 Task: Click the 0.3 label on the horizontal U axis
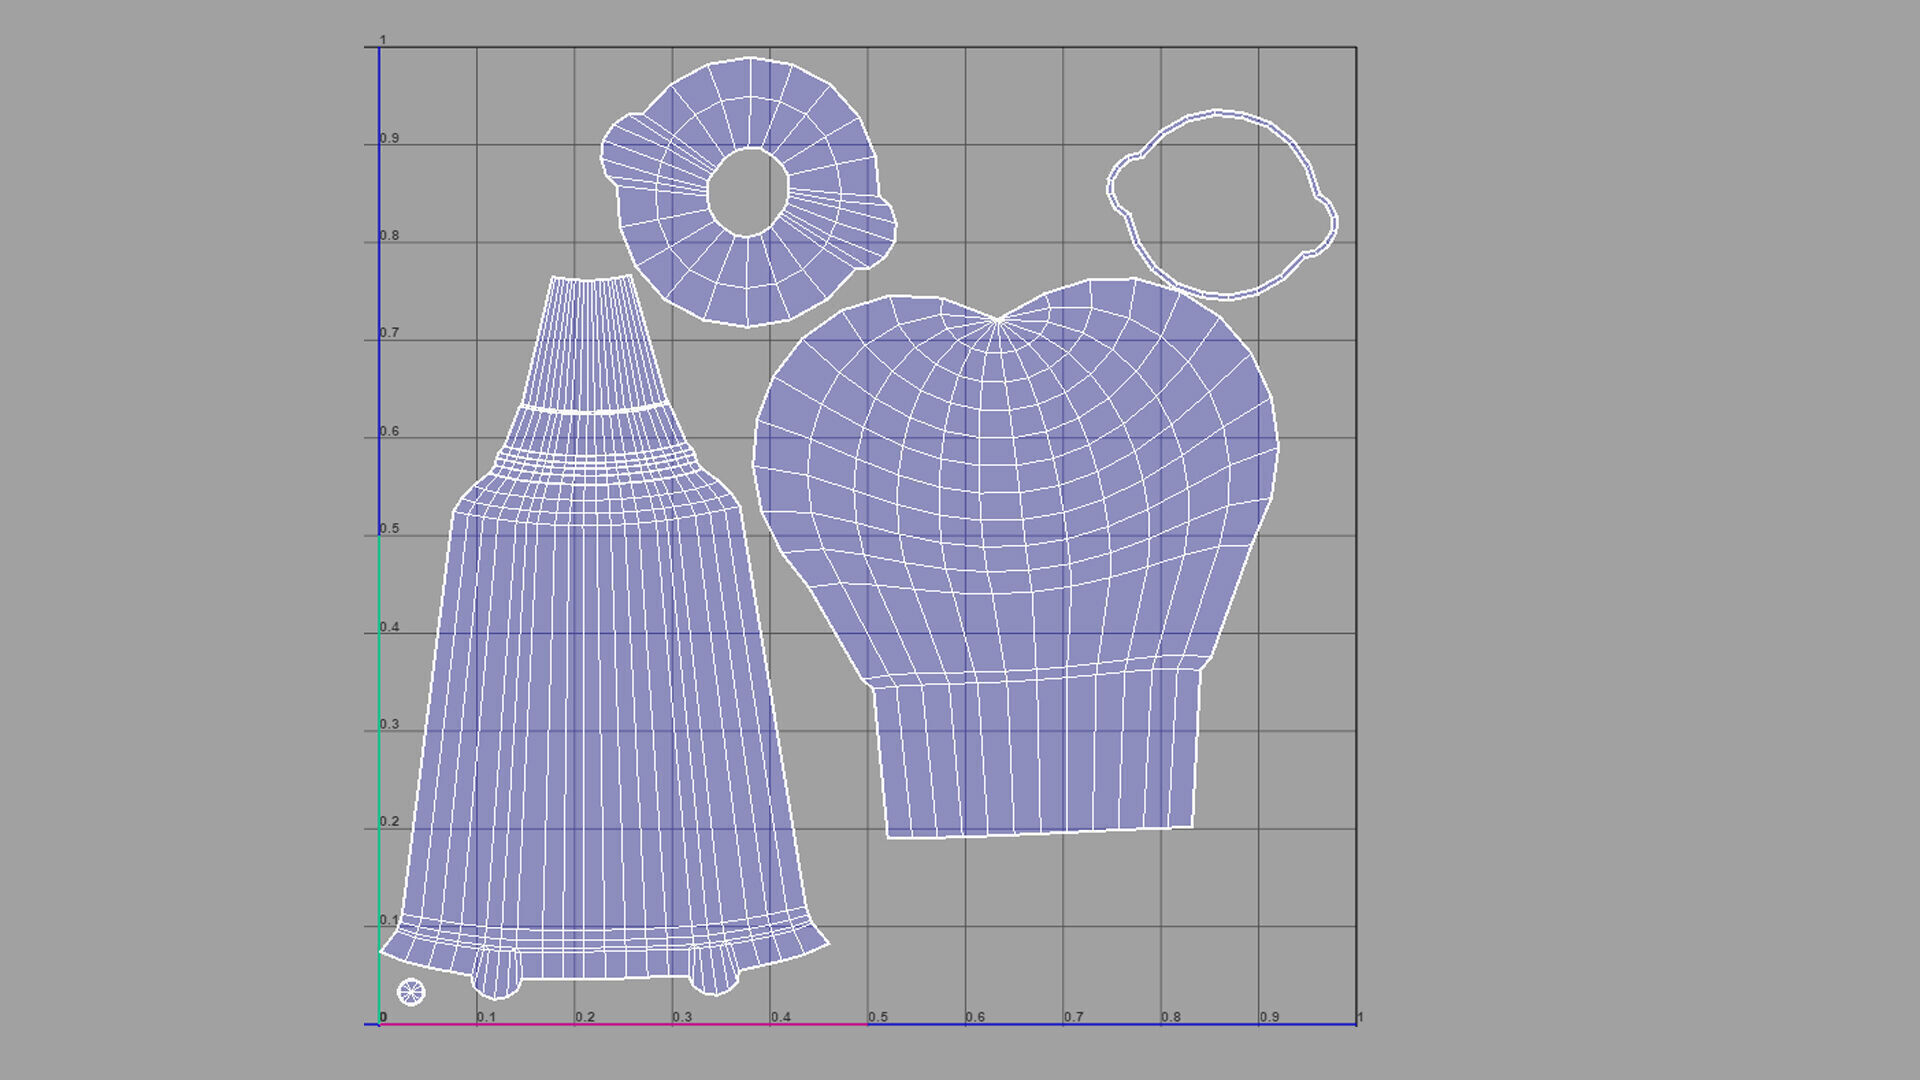[x=682, y=1017]
